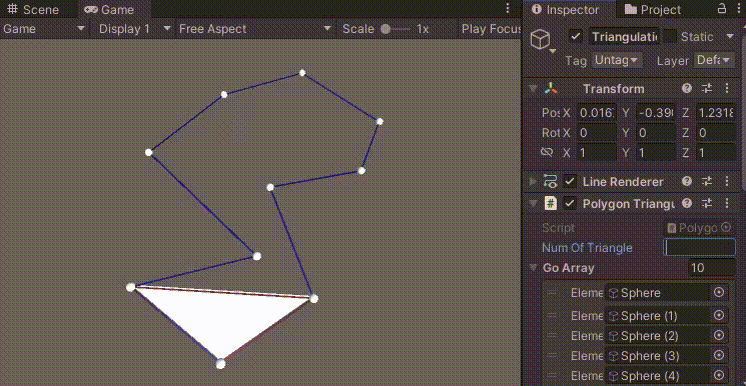
Task: Collapse the Polygon Triangulation script component
Action: tap(533, 204)
